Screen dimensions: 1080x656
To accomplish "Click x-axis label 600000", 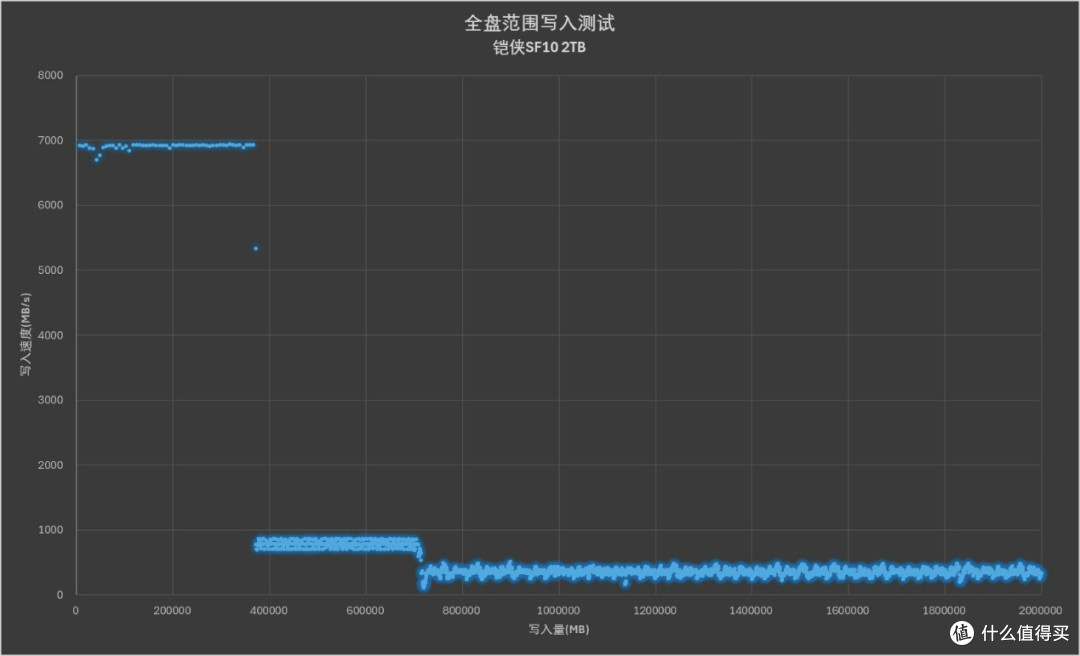I will coord(365,611).
